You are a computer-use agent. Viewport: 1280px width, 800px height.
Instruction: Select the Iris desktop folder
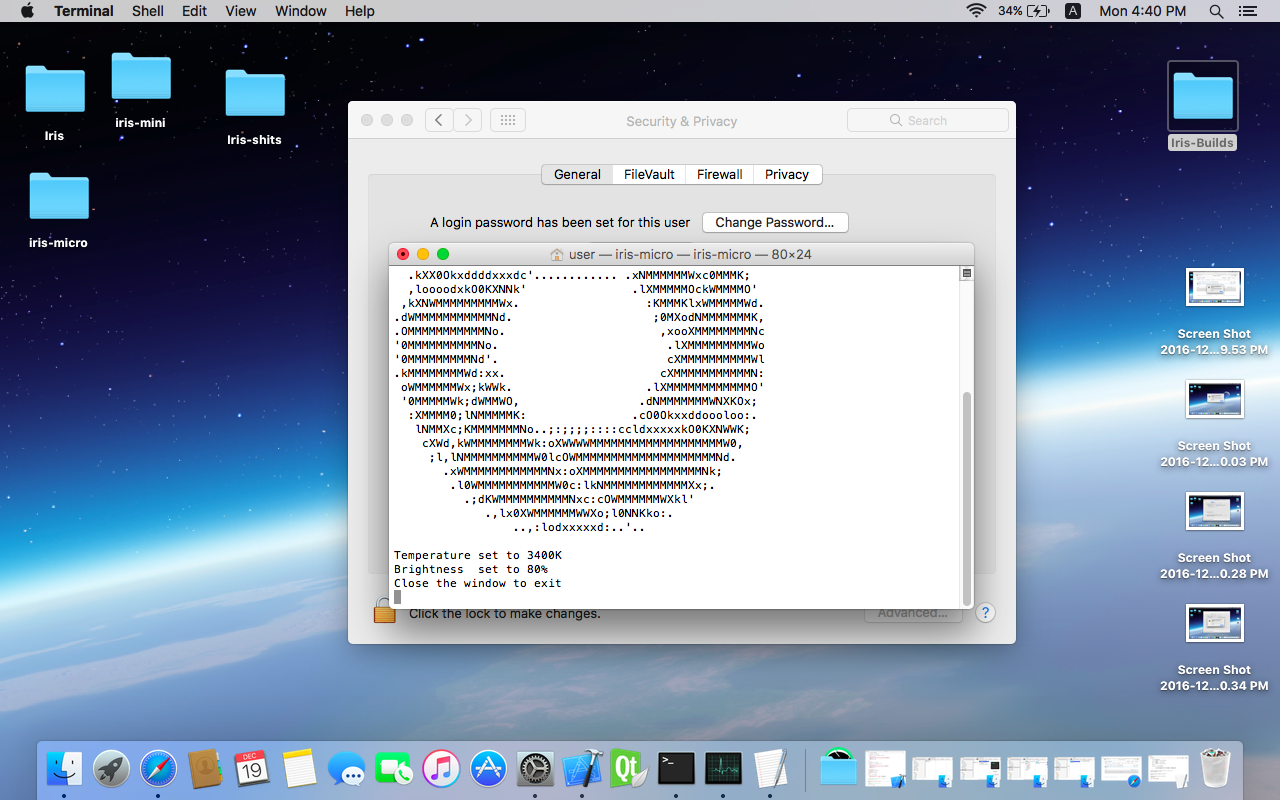tap(54, 103)
